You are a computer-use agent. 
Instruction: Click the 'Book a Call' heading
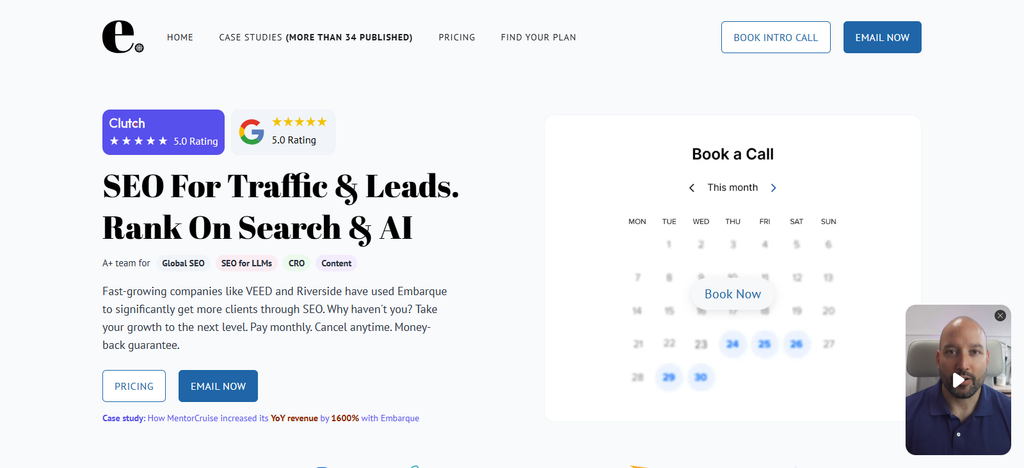pyautogui.click(x=733, y=154)
